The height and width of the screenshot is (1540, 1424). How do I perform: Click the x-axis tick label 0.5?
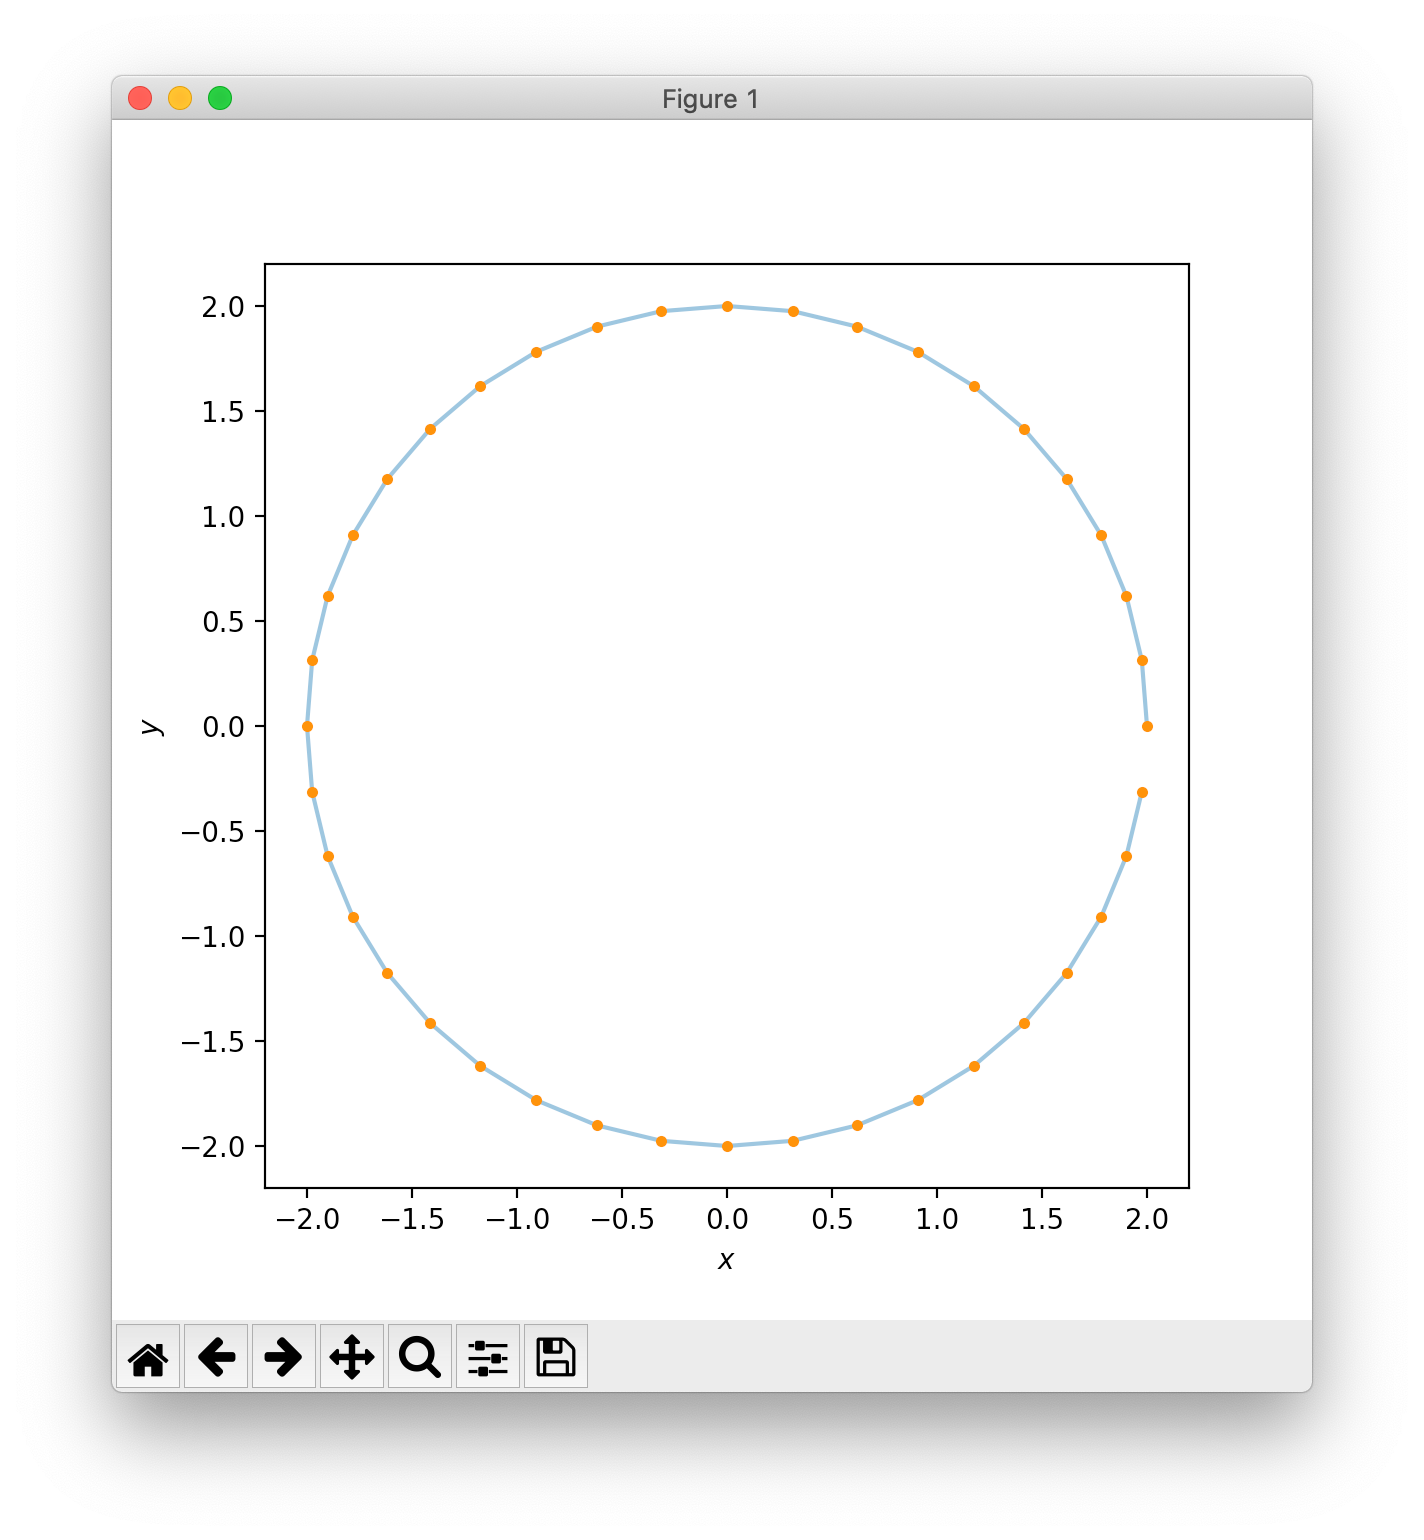point(832,1219)
